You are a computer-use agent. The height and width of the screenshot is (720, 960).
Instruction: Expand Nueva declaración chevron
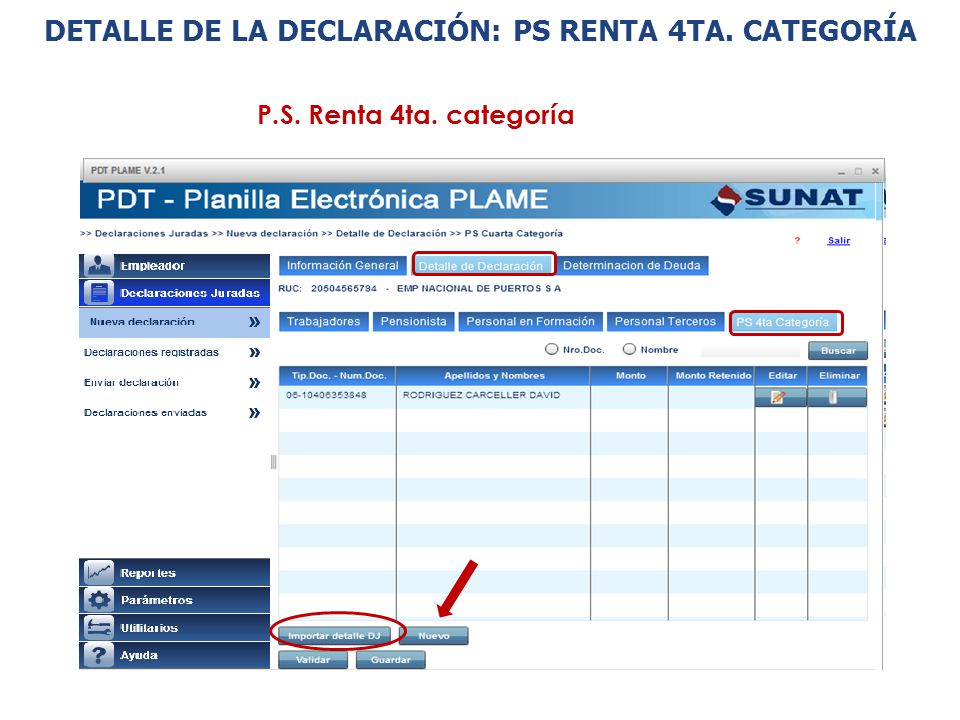point(254,322)
